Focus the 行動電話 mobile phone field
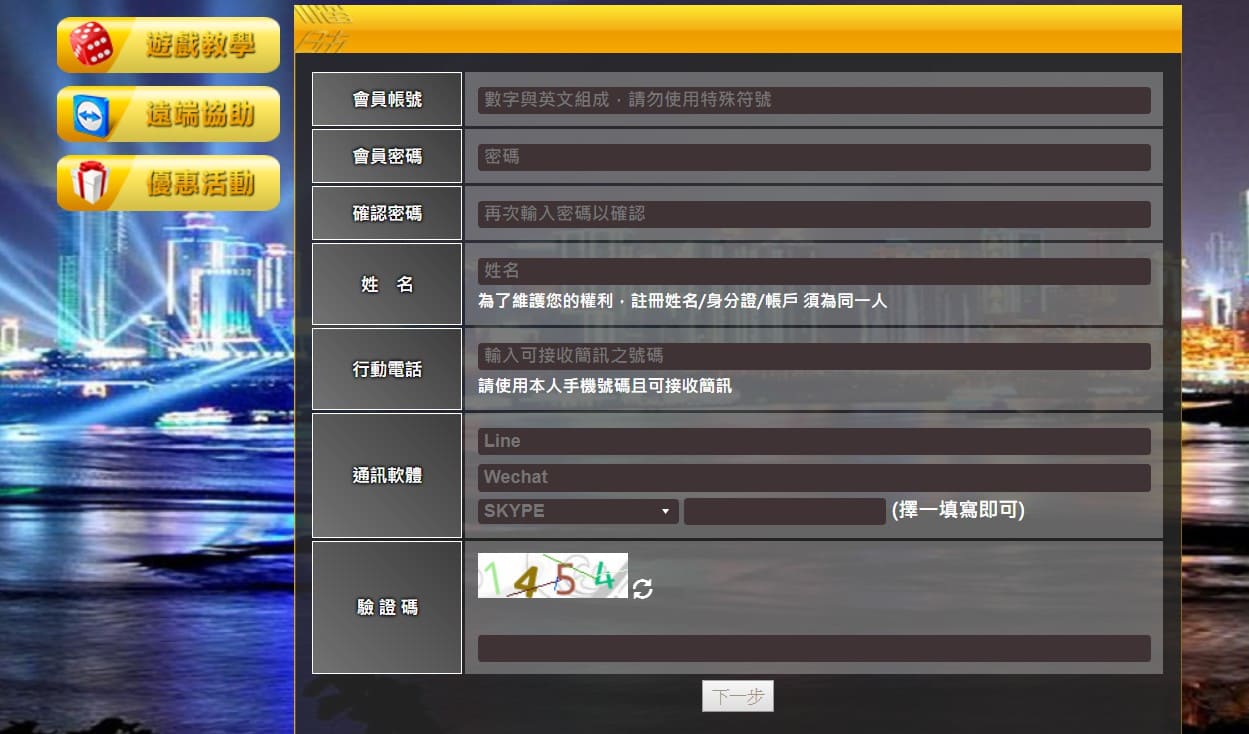Screen dimensions: 1249x734 click(814, 356)
